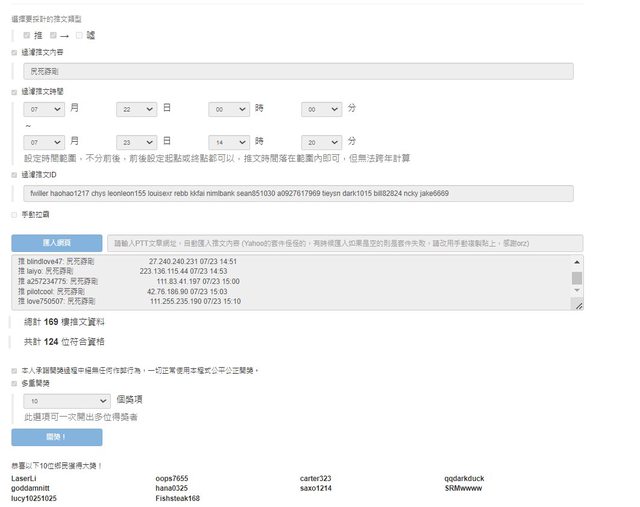Open the end minute dropdown showing 20

[x=321, y=142]
